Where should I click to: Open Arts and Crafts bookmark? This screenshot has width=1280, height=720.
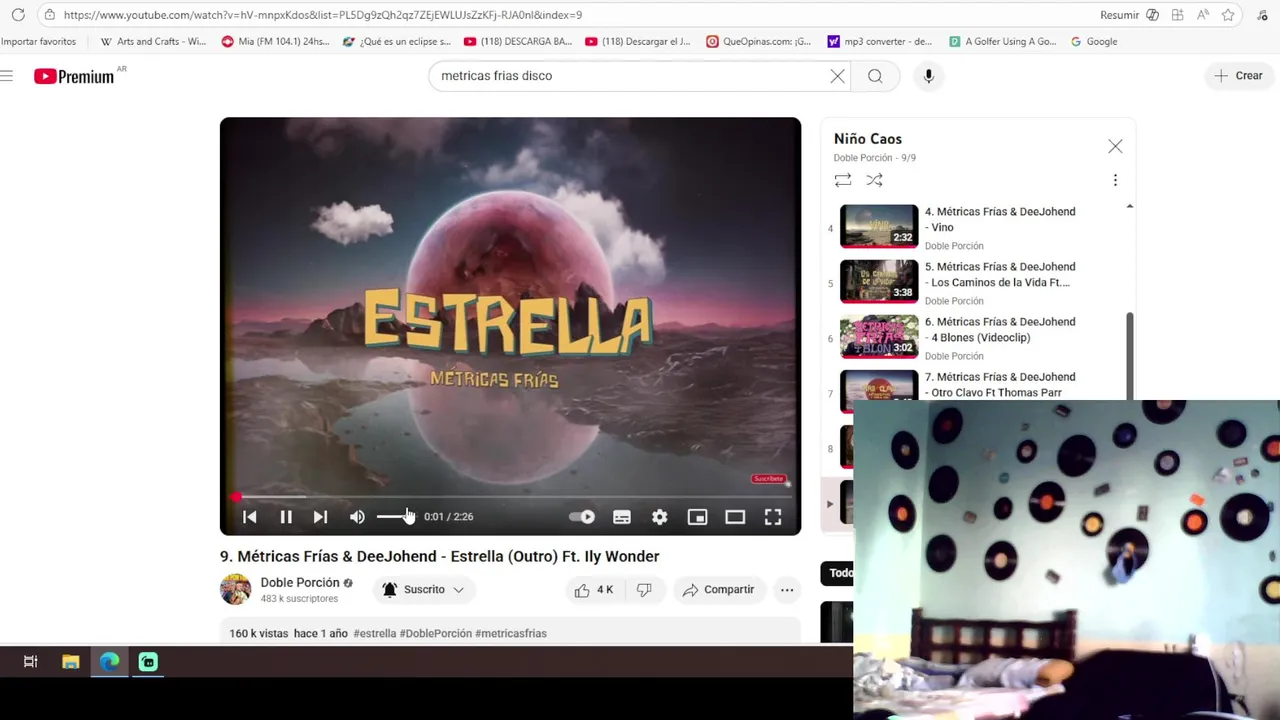(153, 42)
